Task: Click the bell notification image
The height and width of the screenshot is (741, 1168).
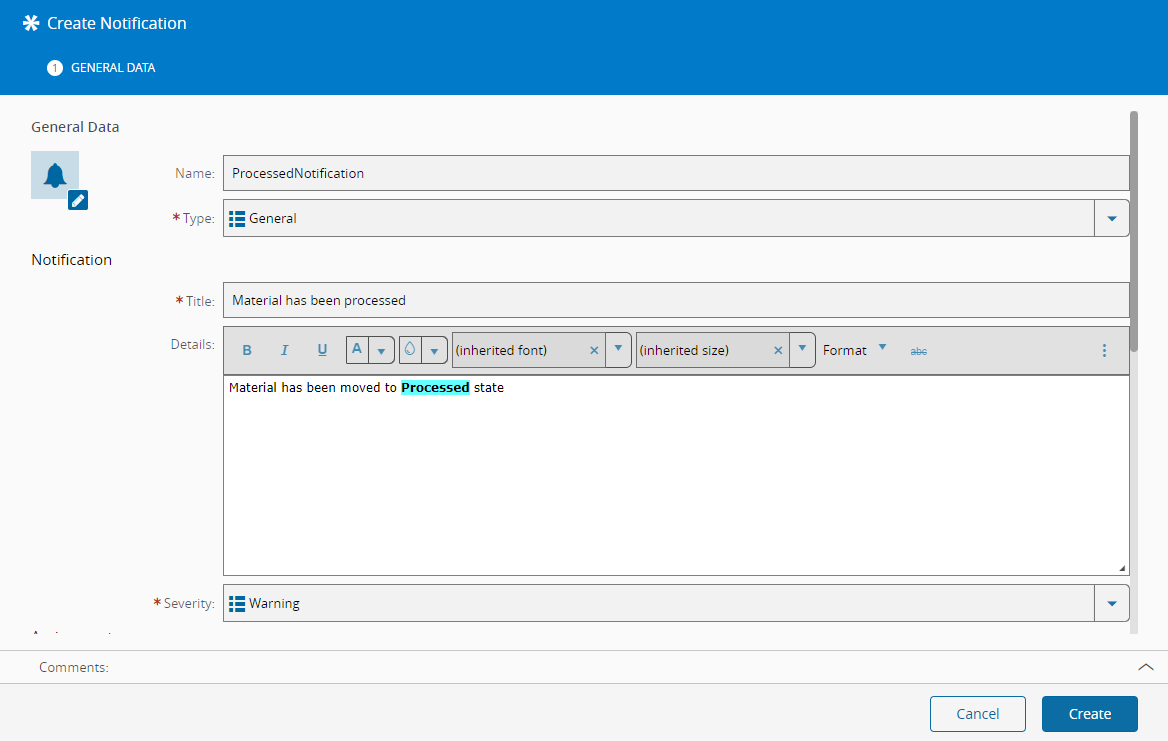Action: (54, 175)
